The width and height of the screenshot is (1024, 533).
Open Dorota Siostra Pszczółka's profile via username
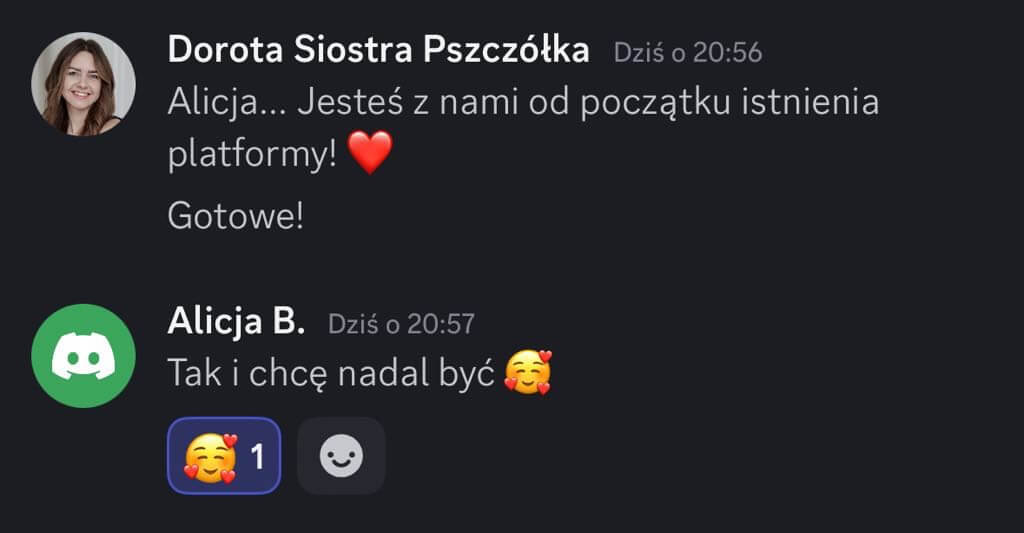click(378, 50)
